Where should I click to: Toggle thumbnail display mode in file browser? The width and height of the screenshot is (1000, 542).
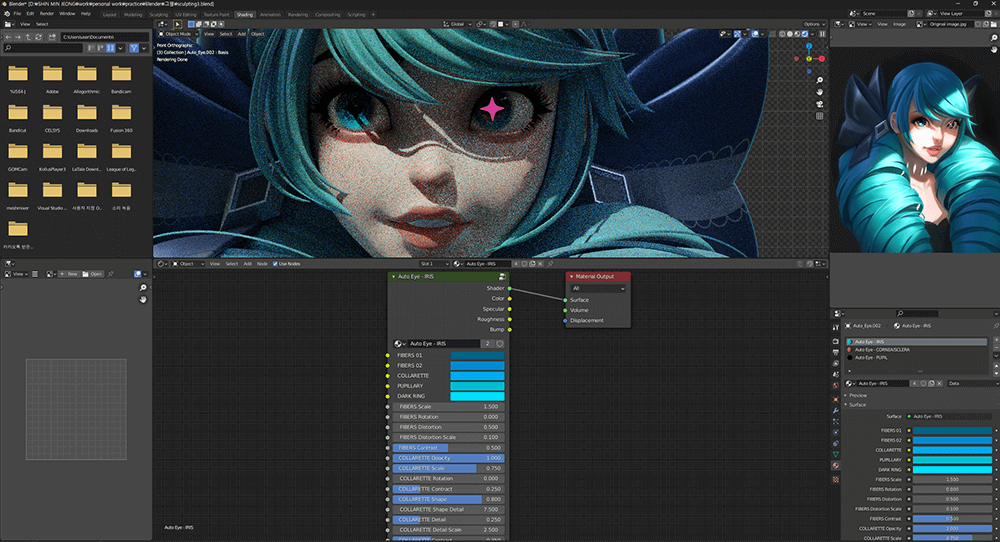(111, 48)
